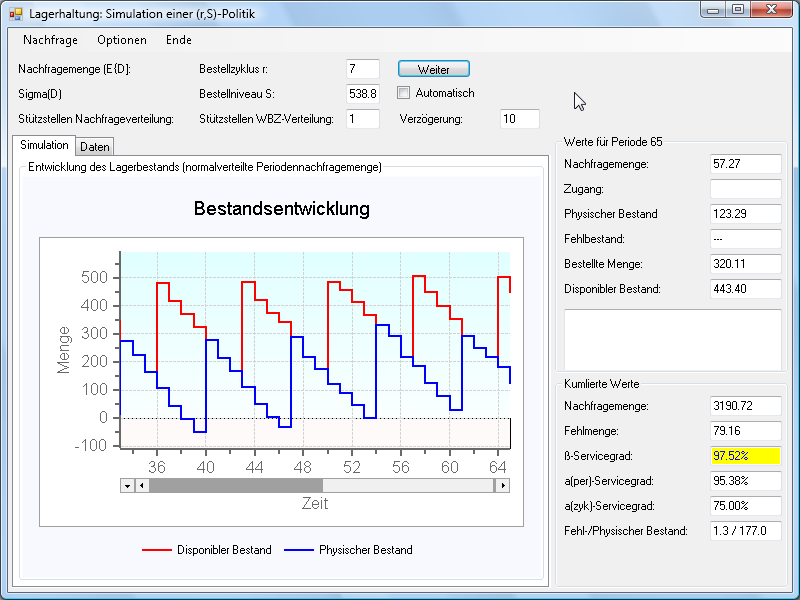Click the red Disponibler Bestand legend marker
This screenshot has width=800, height=600.
click(156, 550)
